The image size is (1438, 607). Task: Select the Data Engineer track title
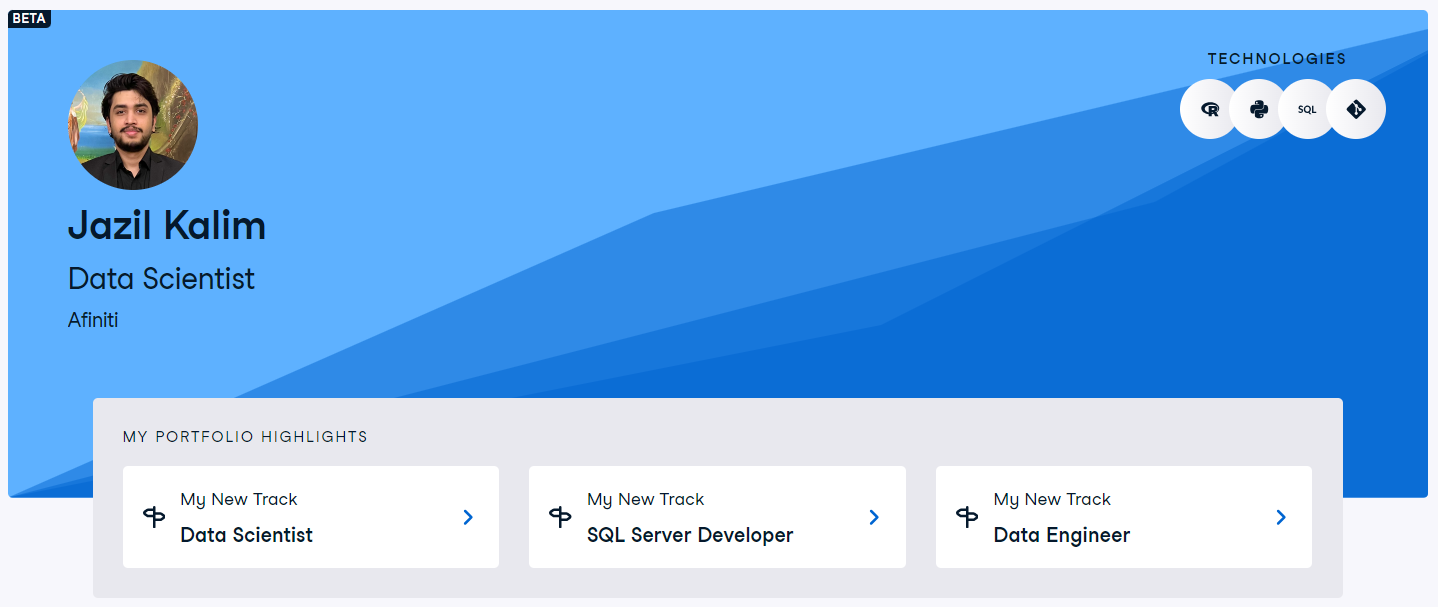1061,535
